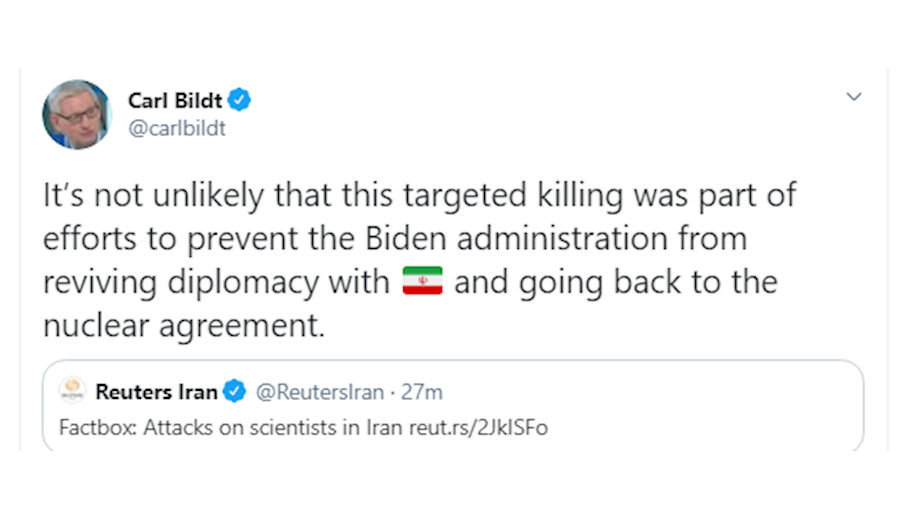900x520 pixels.
Task: Open the Reuters Iran display name
Action: (x=156, y=391)
